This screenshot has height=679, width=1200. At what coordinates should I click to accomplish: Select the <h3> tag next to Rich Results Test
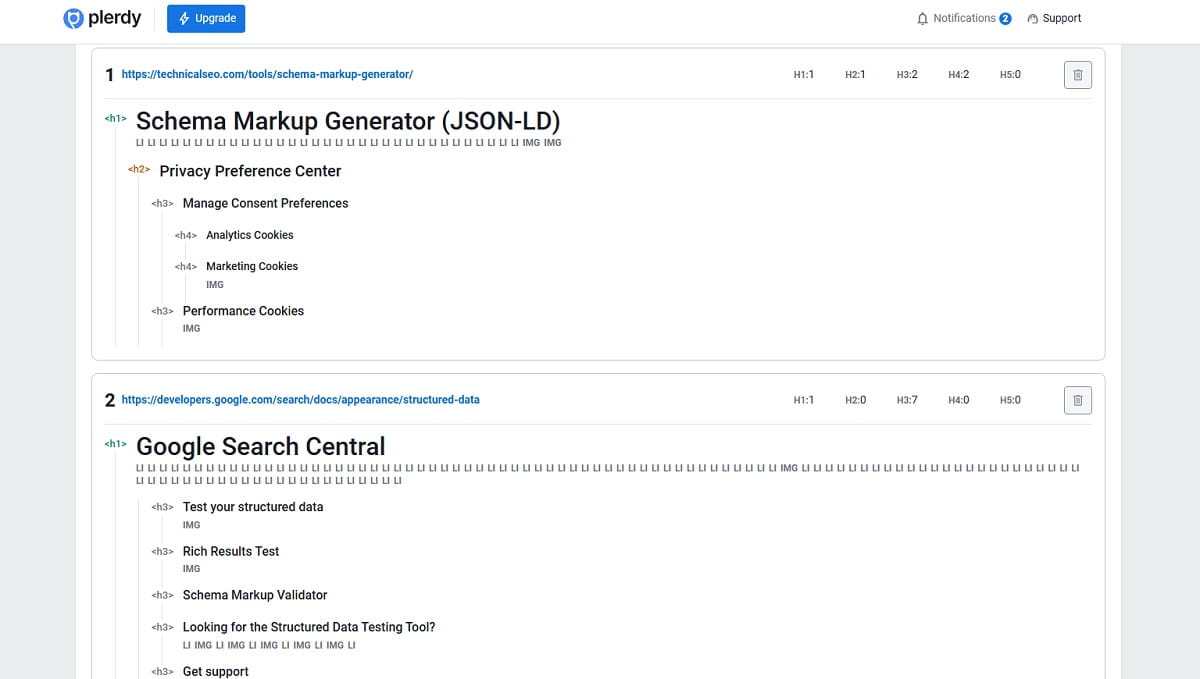point(162,551)
